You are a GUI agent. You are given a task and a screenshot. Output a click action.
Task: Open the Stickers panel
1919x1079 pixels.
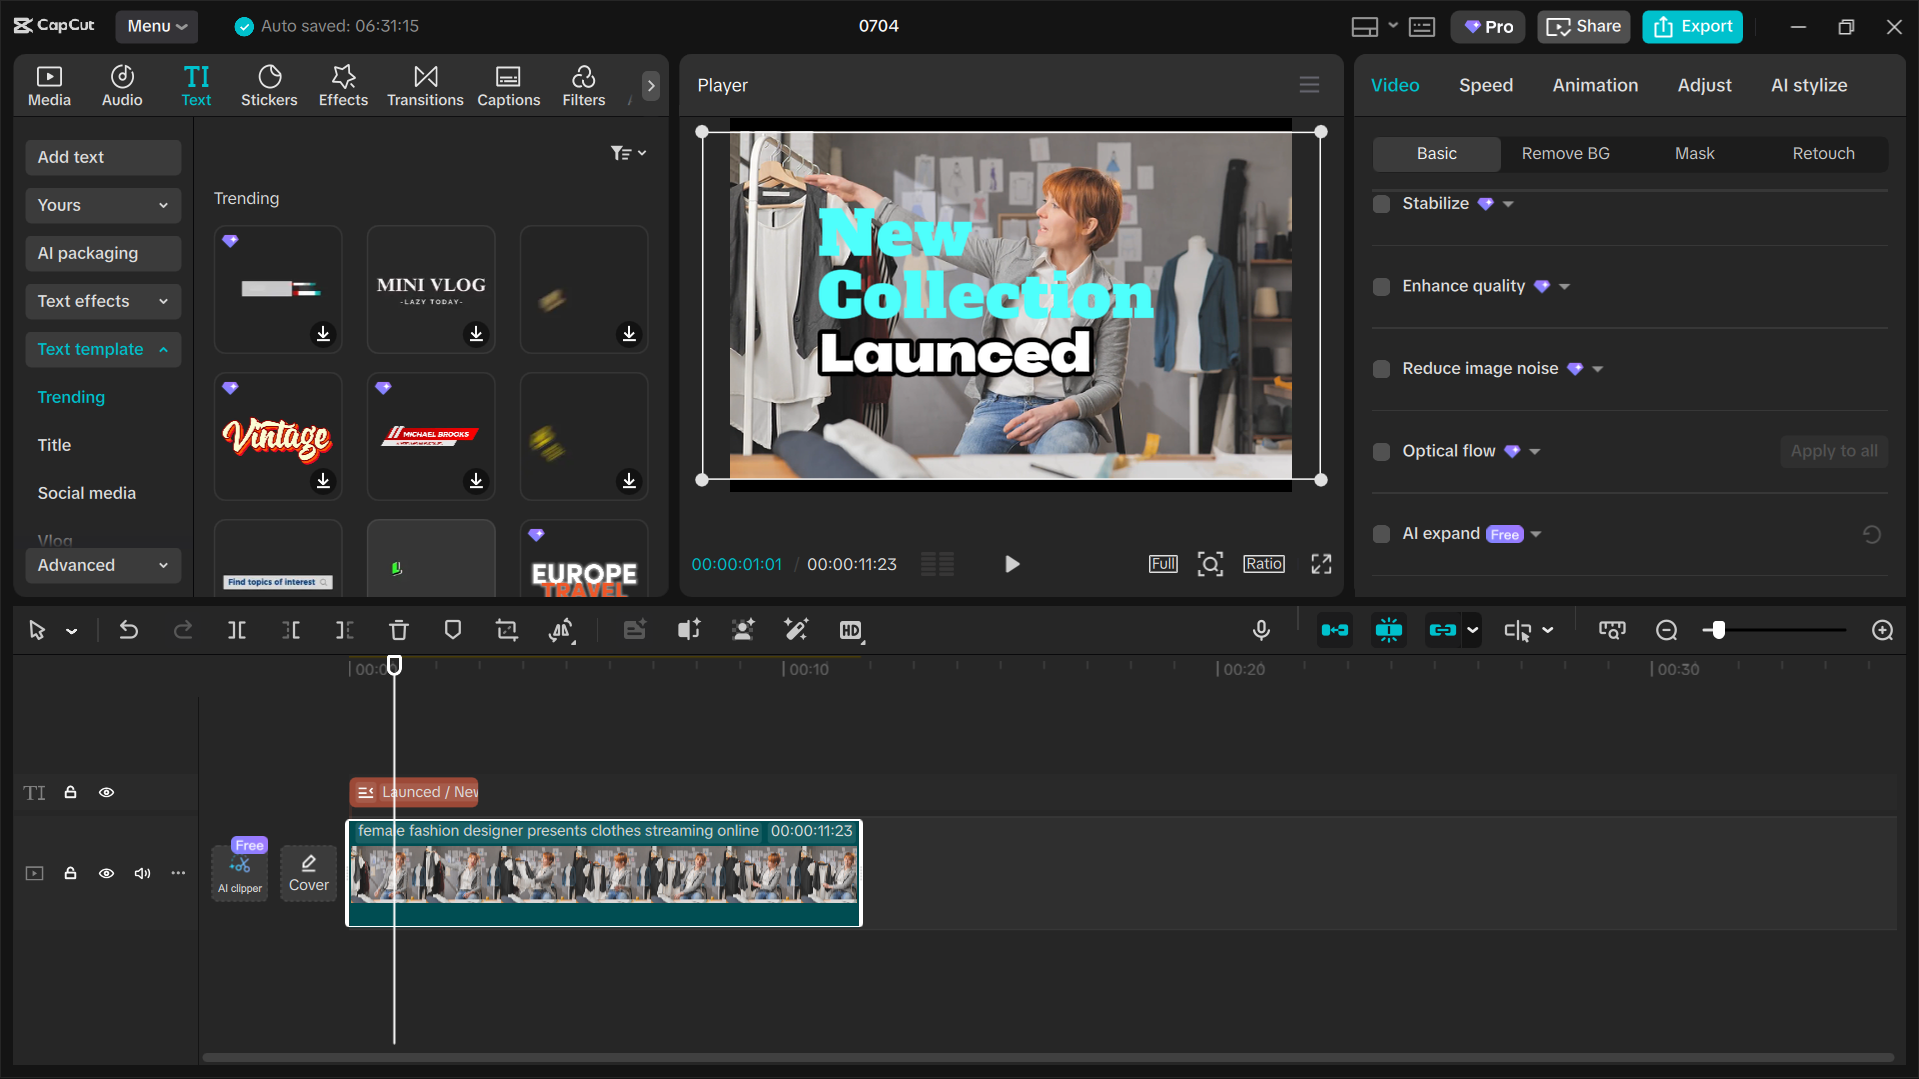[268, 85]
